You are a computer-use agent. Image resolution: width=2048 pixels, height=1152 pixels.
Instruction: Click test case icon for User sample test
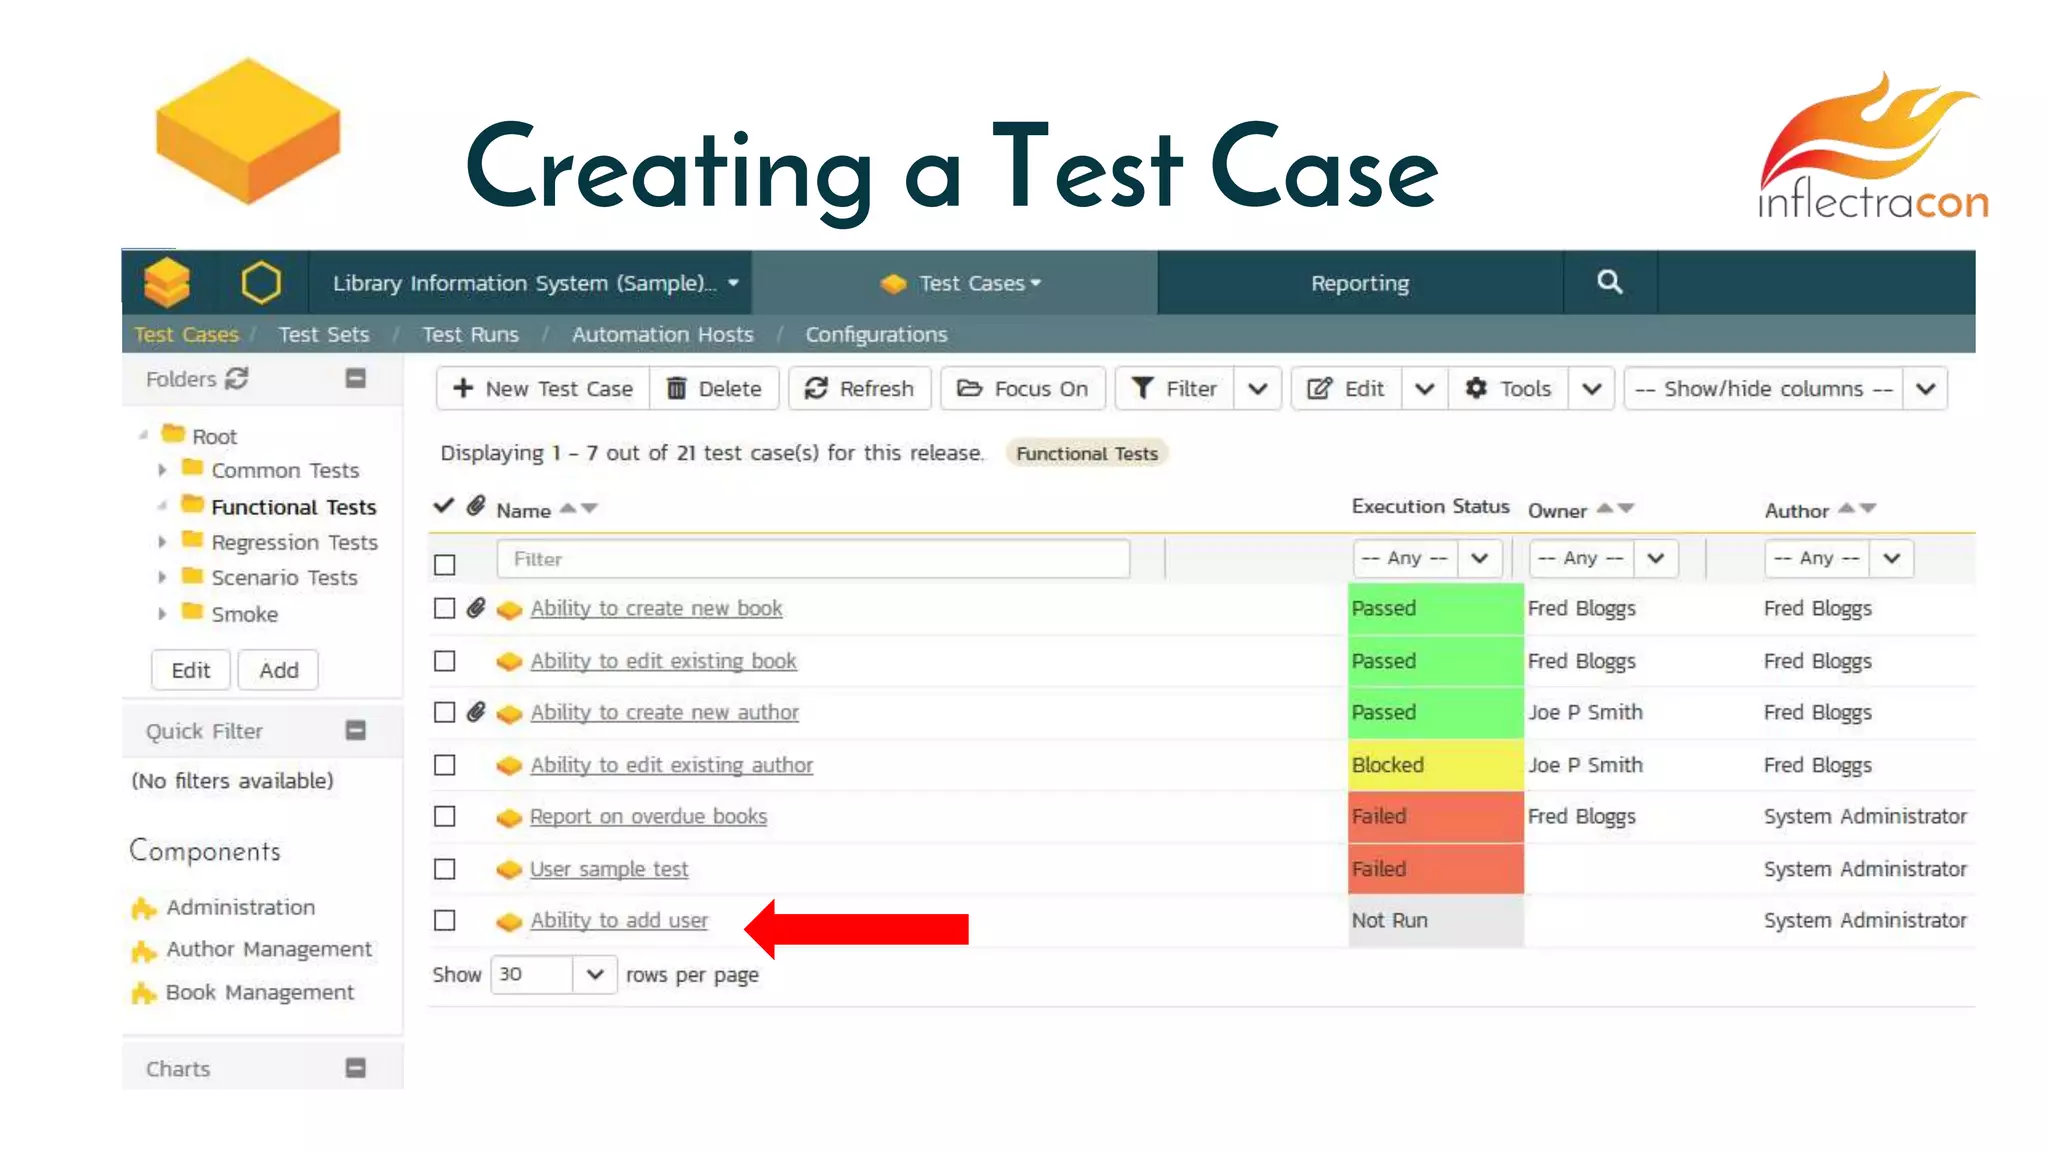pos(509,869)
